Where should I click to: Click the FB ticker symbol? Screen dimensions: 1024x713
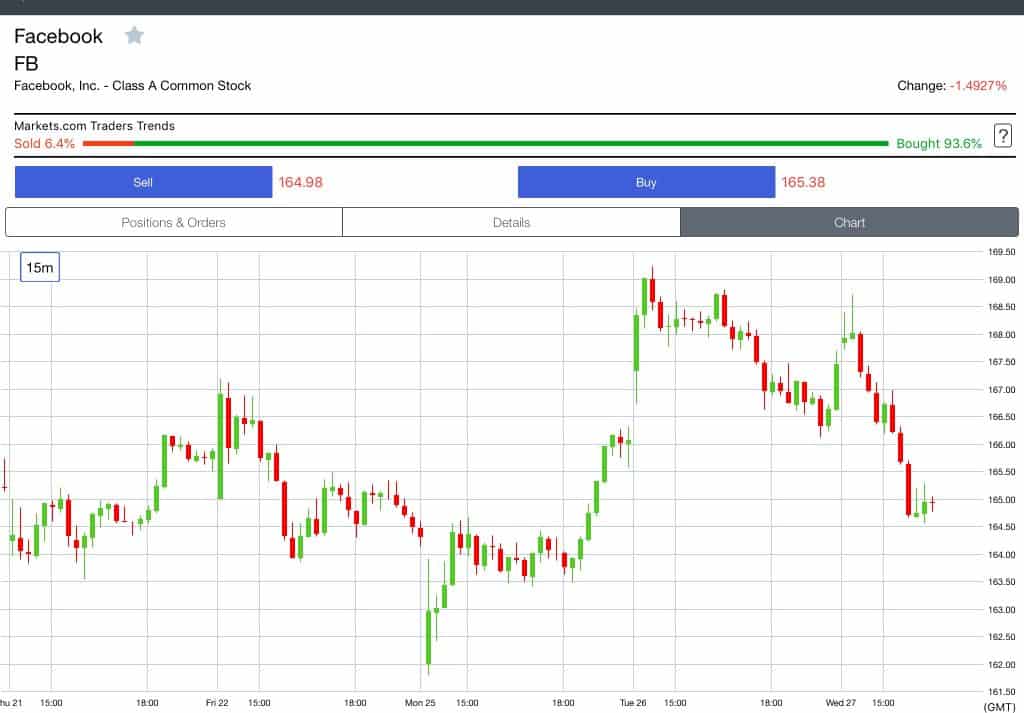click(26, 63)
